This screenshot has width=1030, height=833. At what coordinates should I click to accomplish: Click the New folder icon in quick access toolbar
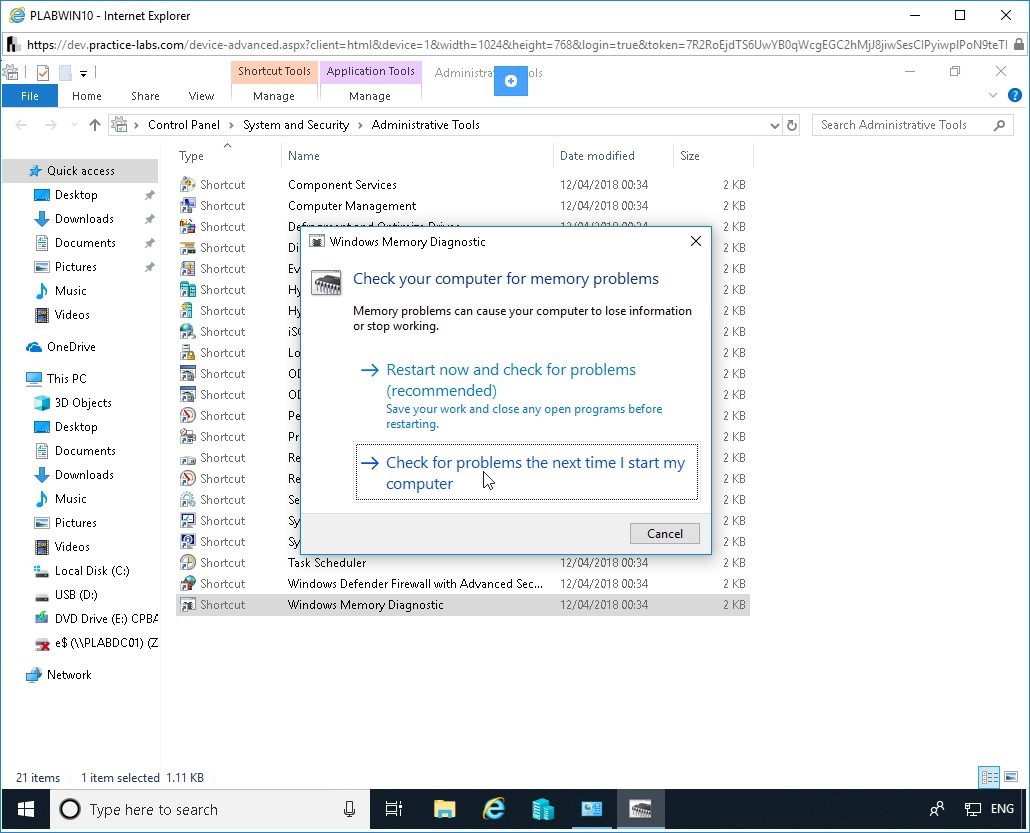tap(65, 73)
